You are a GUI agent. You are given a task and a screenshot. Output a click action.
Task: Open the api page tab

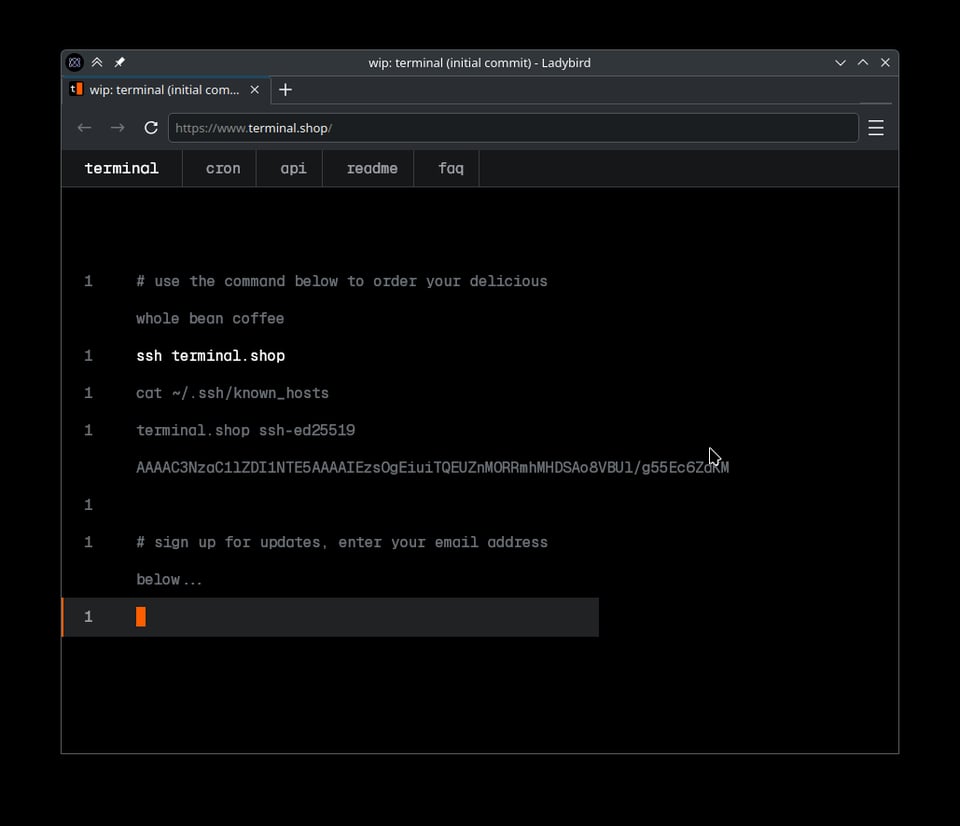tap(293, 168)
